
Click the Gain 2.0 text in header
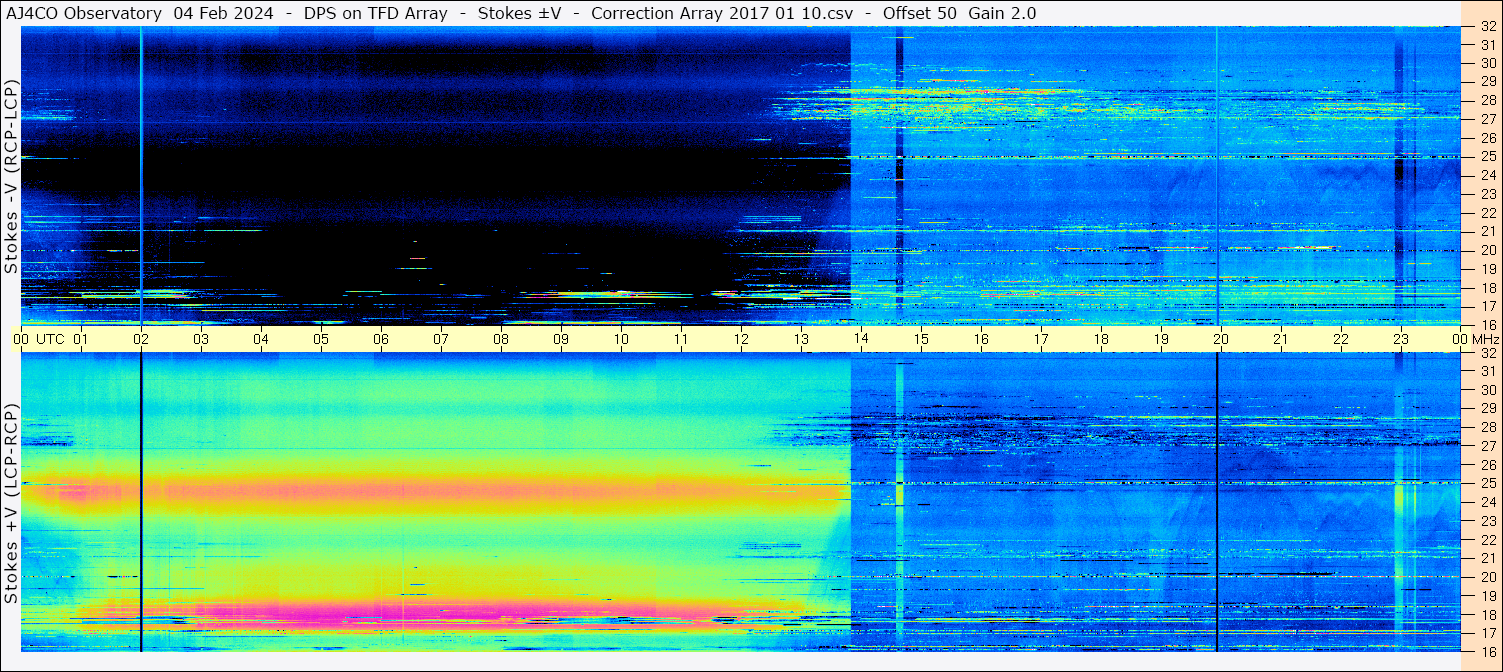[x=1002, y=13]
